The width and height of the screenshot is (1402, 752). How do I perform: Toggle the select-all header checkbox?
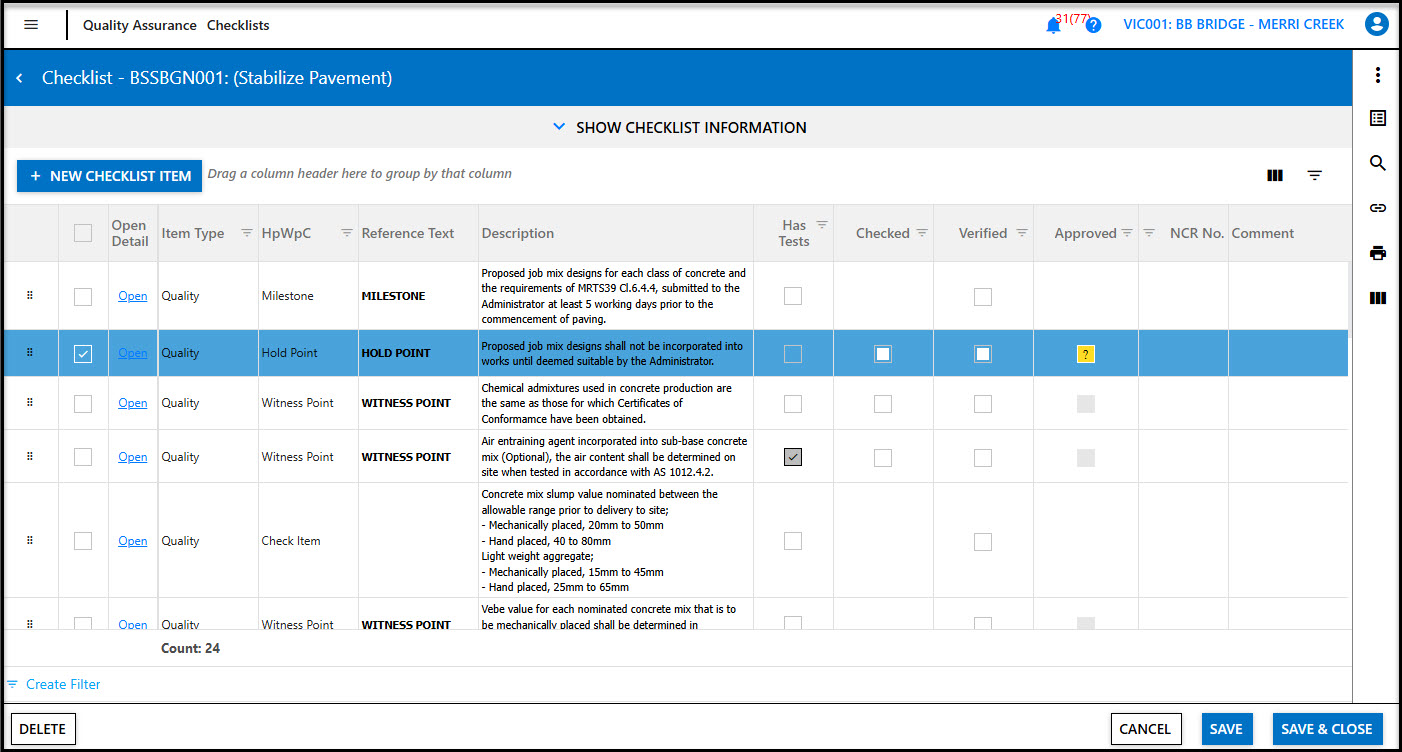83,233
